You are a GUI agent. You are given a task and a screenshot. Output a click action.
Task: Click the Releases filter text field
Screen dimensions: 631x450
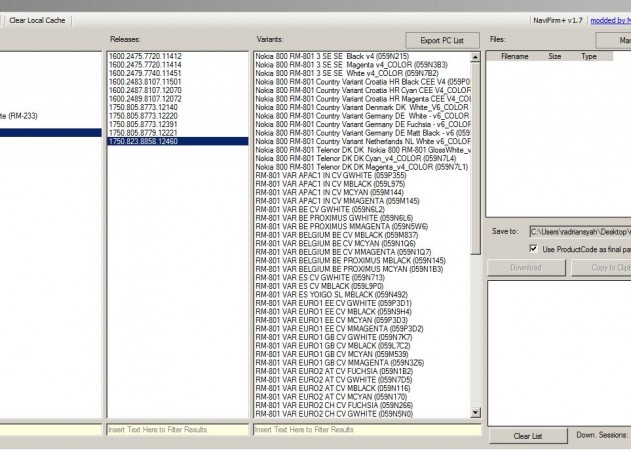pyautogui.click(x=176, y=429)
